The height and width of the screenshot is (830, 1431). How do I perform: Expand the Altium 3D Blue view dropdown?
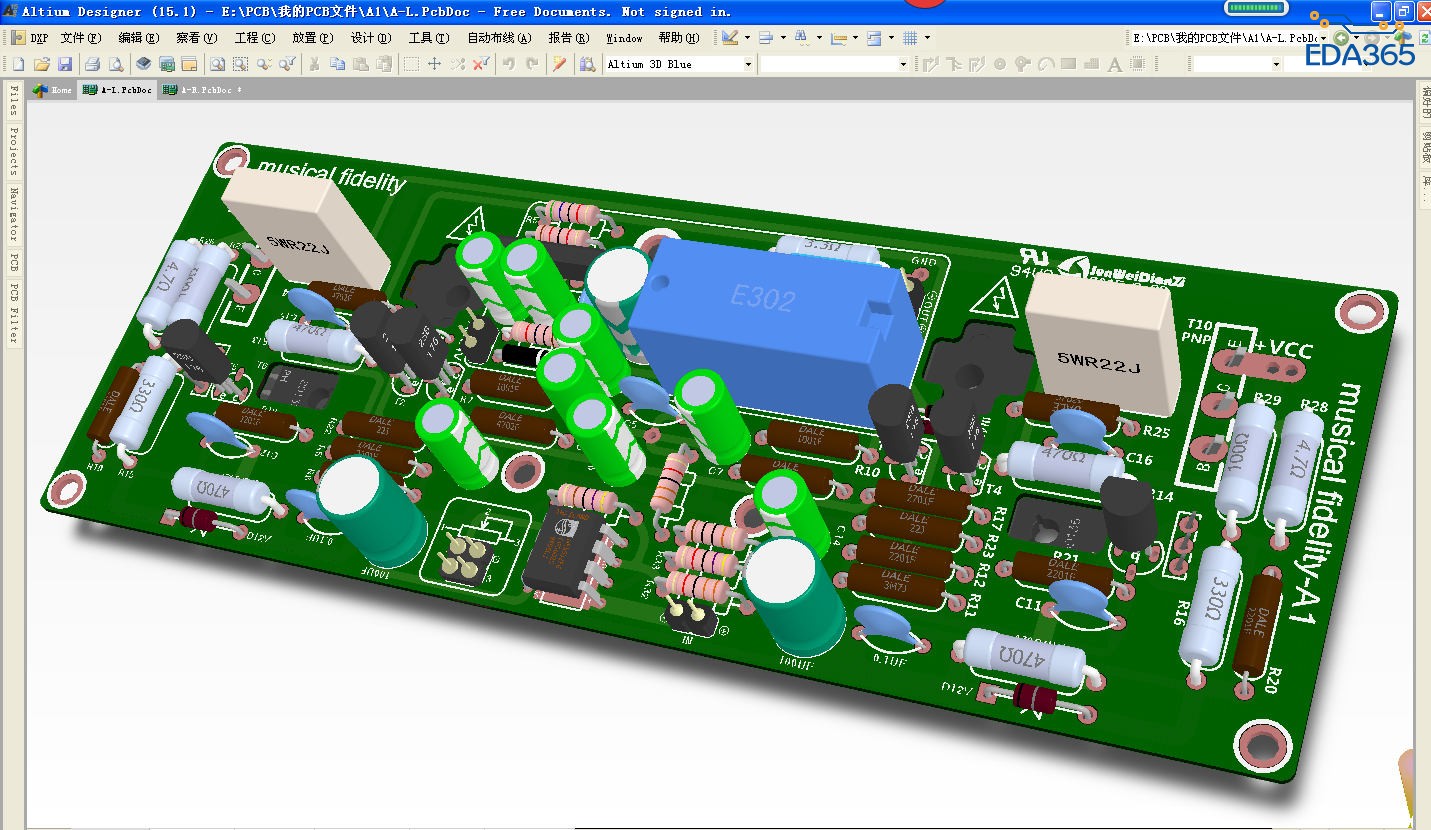(747, 64)
